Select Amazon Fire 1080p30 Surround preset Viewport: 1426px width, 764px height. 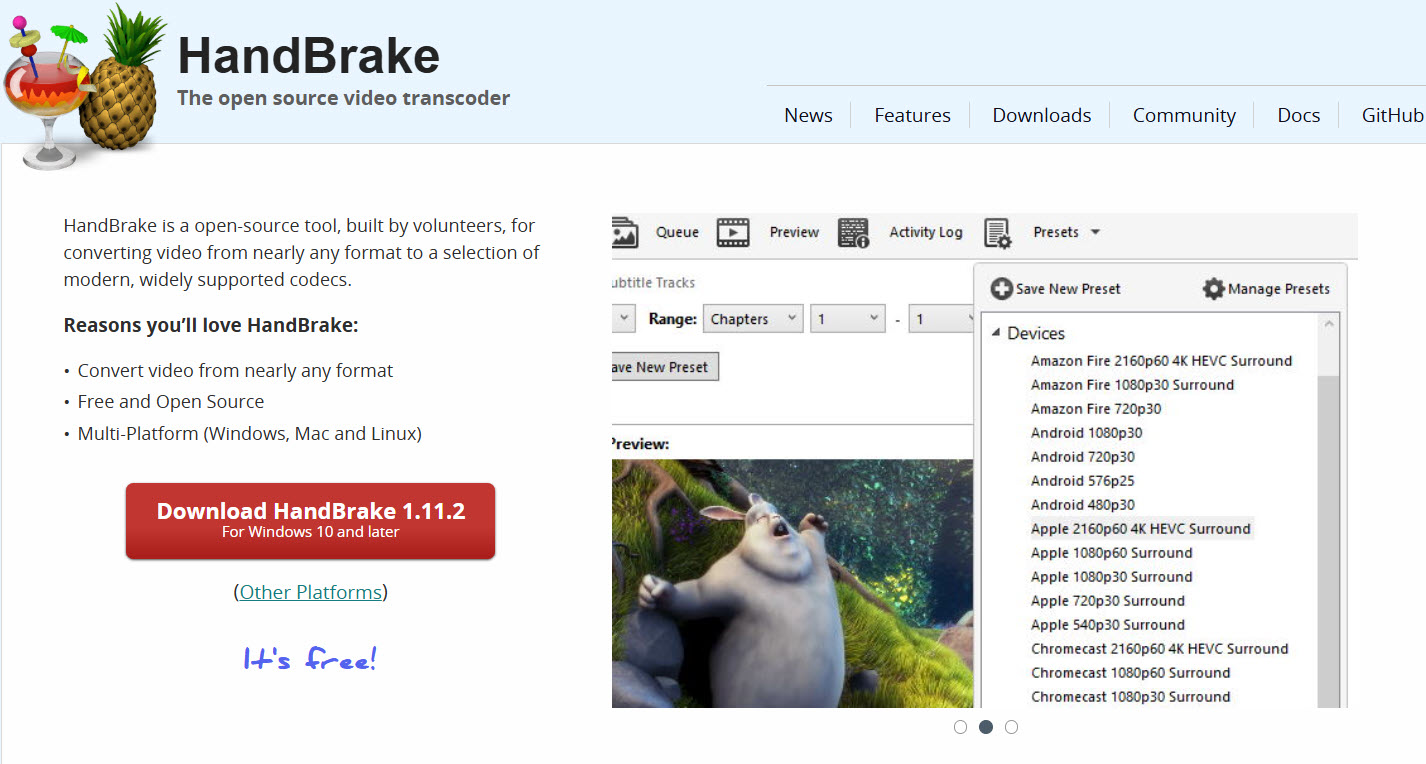(1132, 385)
